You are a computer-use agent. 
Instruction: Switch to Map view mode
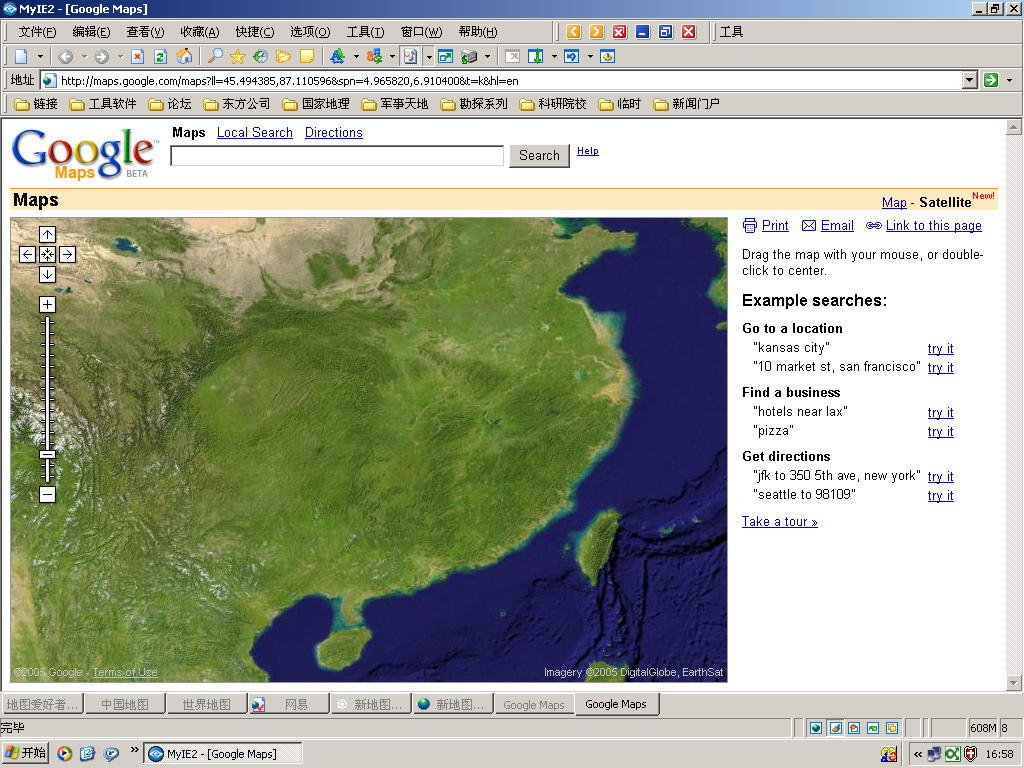tap(894, 203)
